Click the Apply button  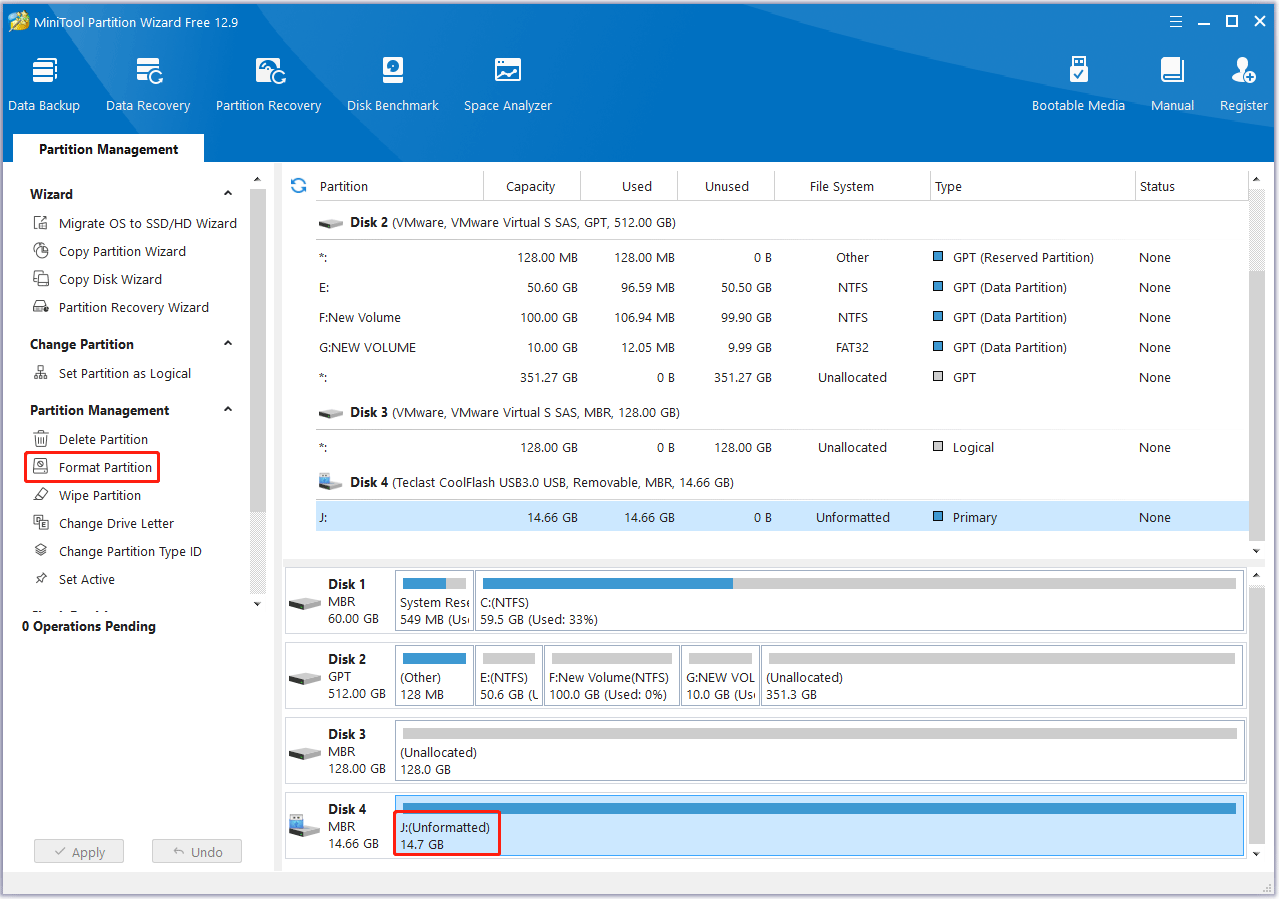78,852
